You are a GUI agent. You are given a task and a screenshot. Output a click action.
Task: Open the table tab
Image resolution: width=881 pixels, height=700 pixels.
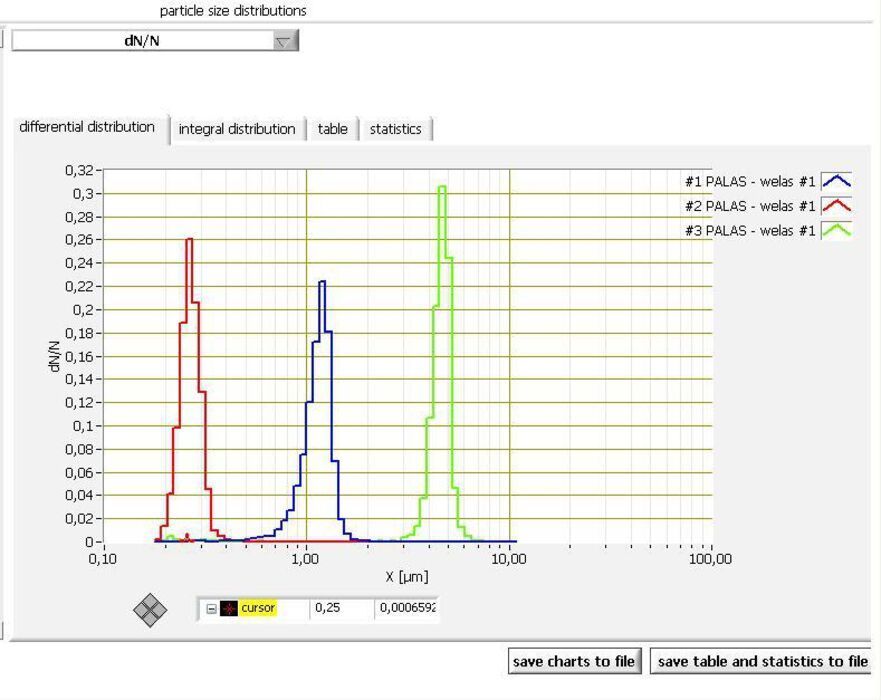pos(333,129)
